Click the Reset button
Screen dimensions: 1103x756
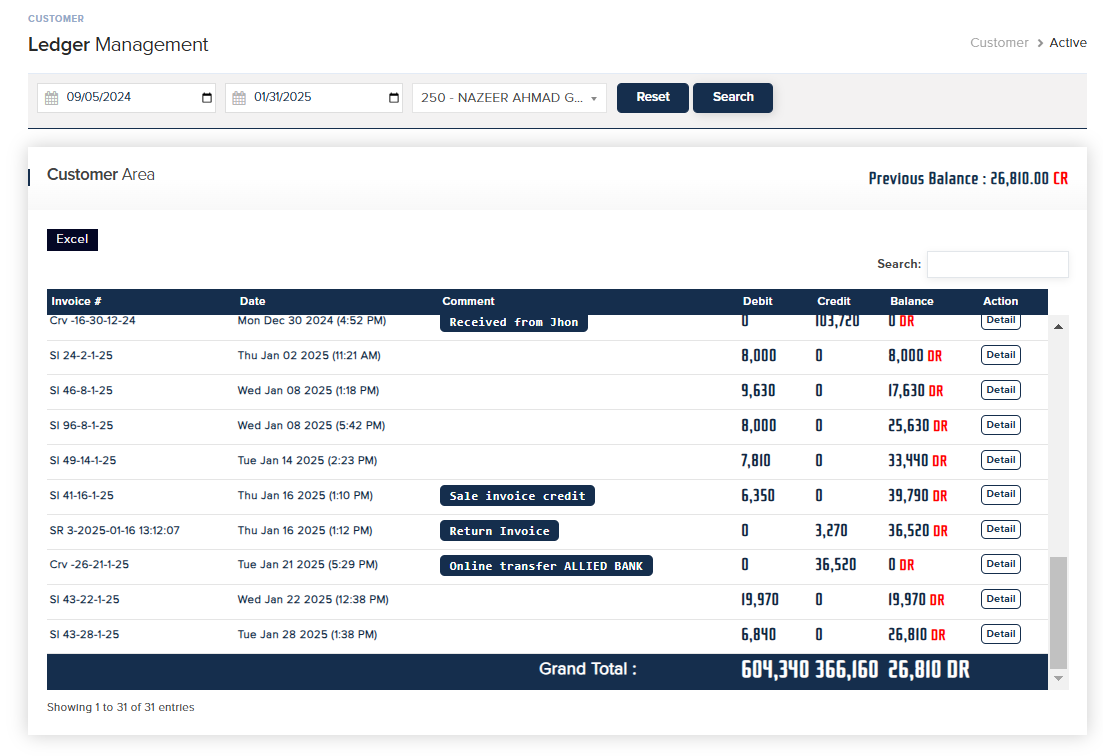[x=653, y=98]
